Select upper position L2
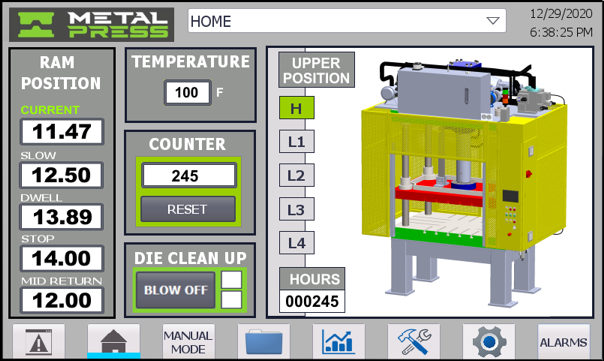The height and width of the screenshot is (361, 604). coord(296,175)
